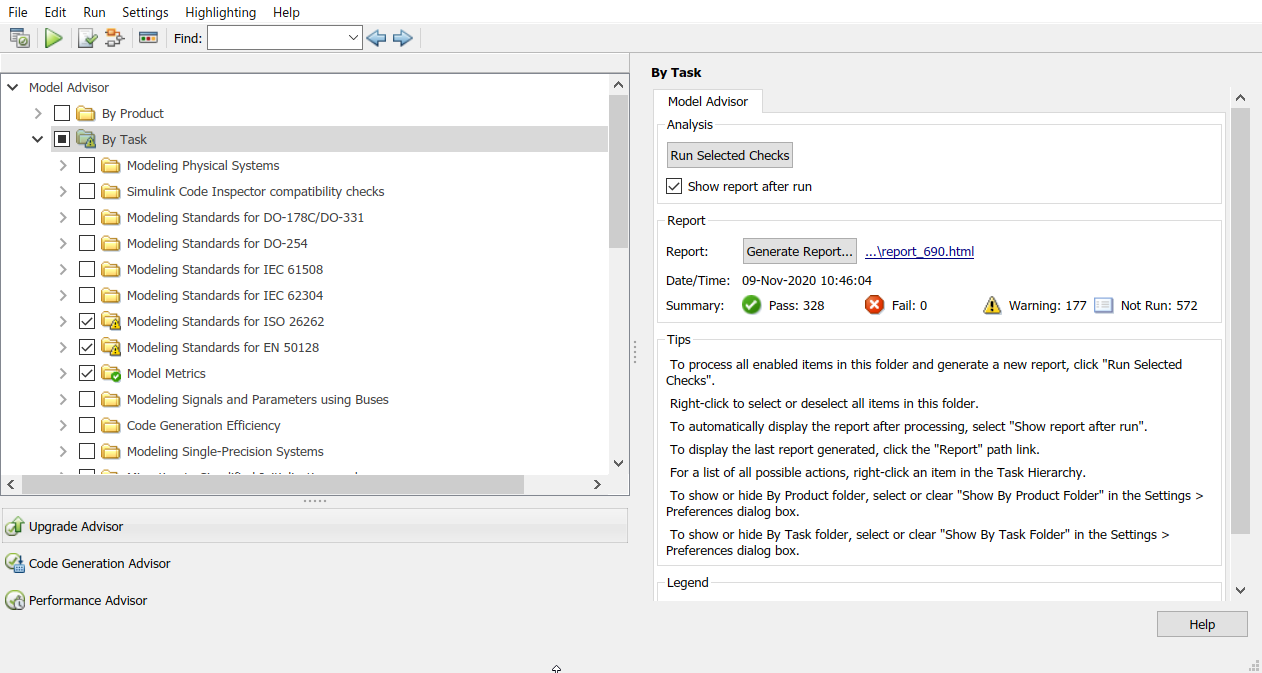Open the Code Generation Advisor
Viewport: 1262px width, 673px height.
tap(97, 563)
